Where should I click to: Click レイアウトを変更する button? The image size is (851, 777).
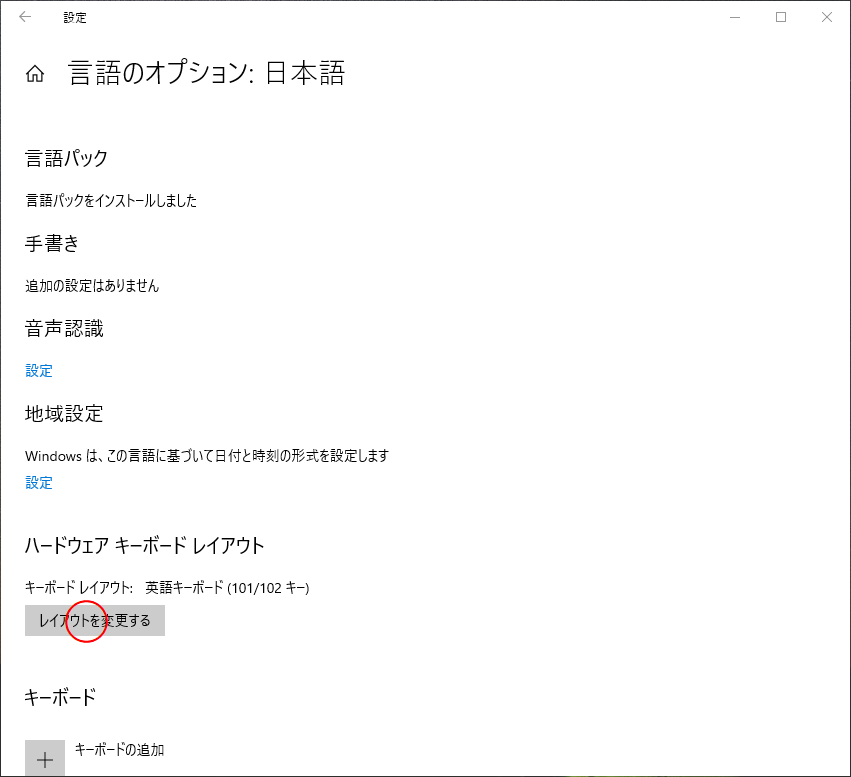94,620
